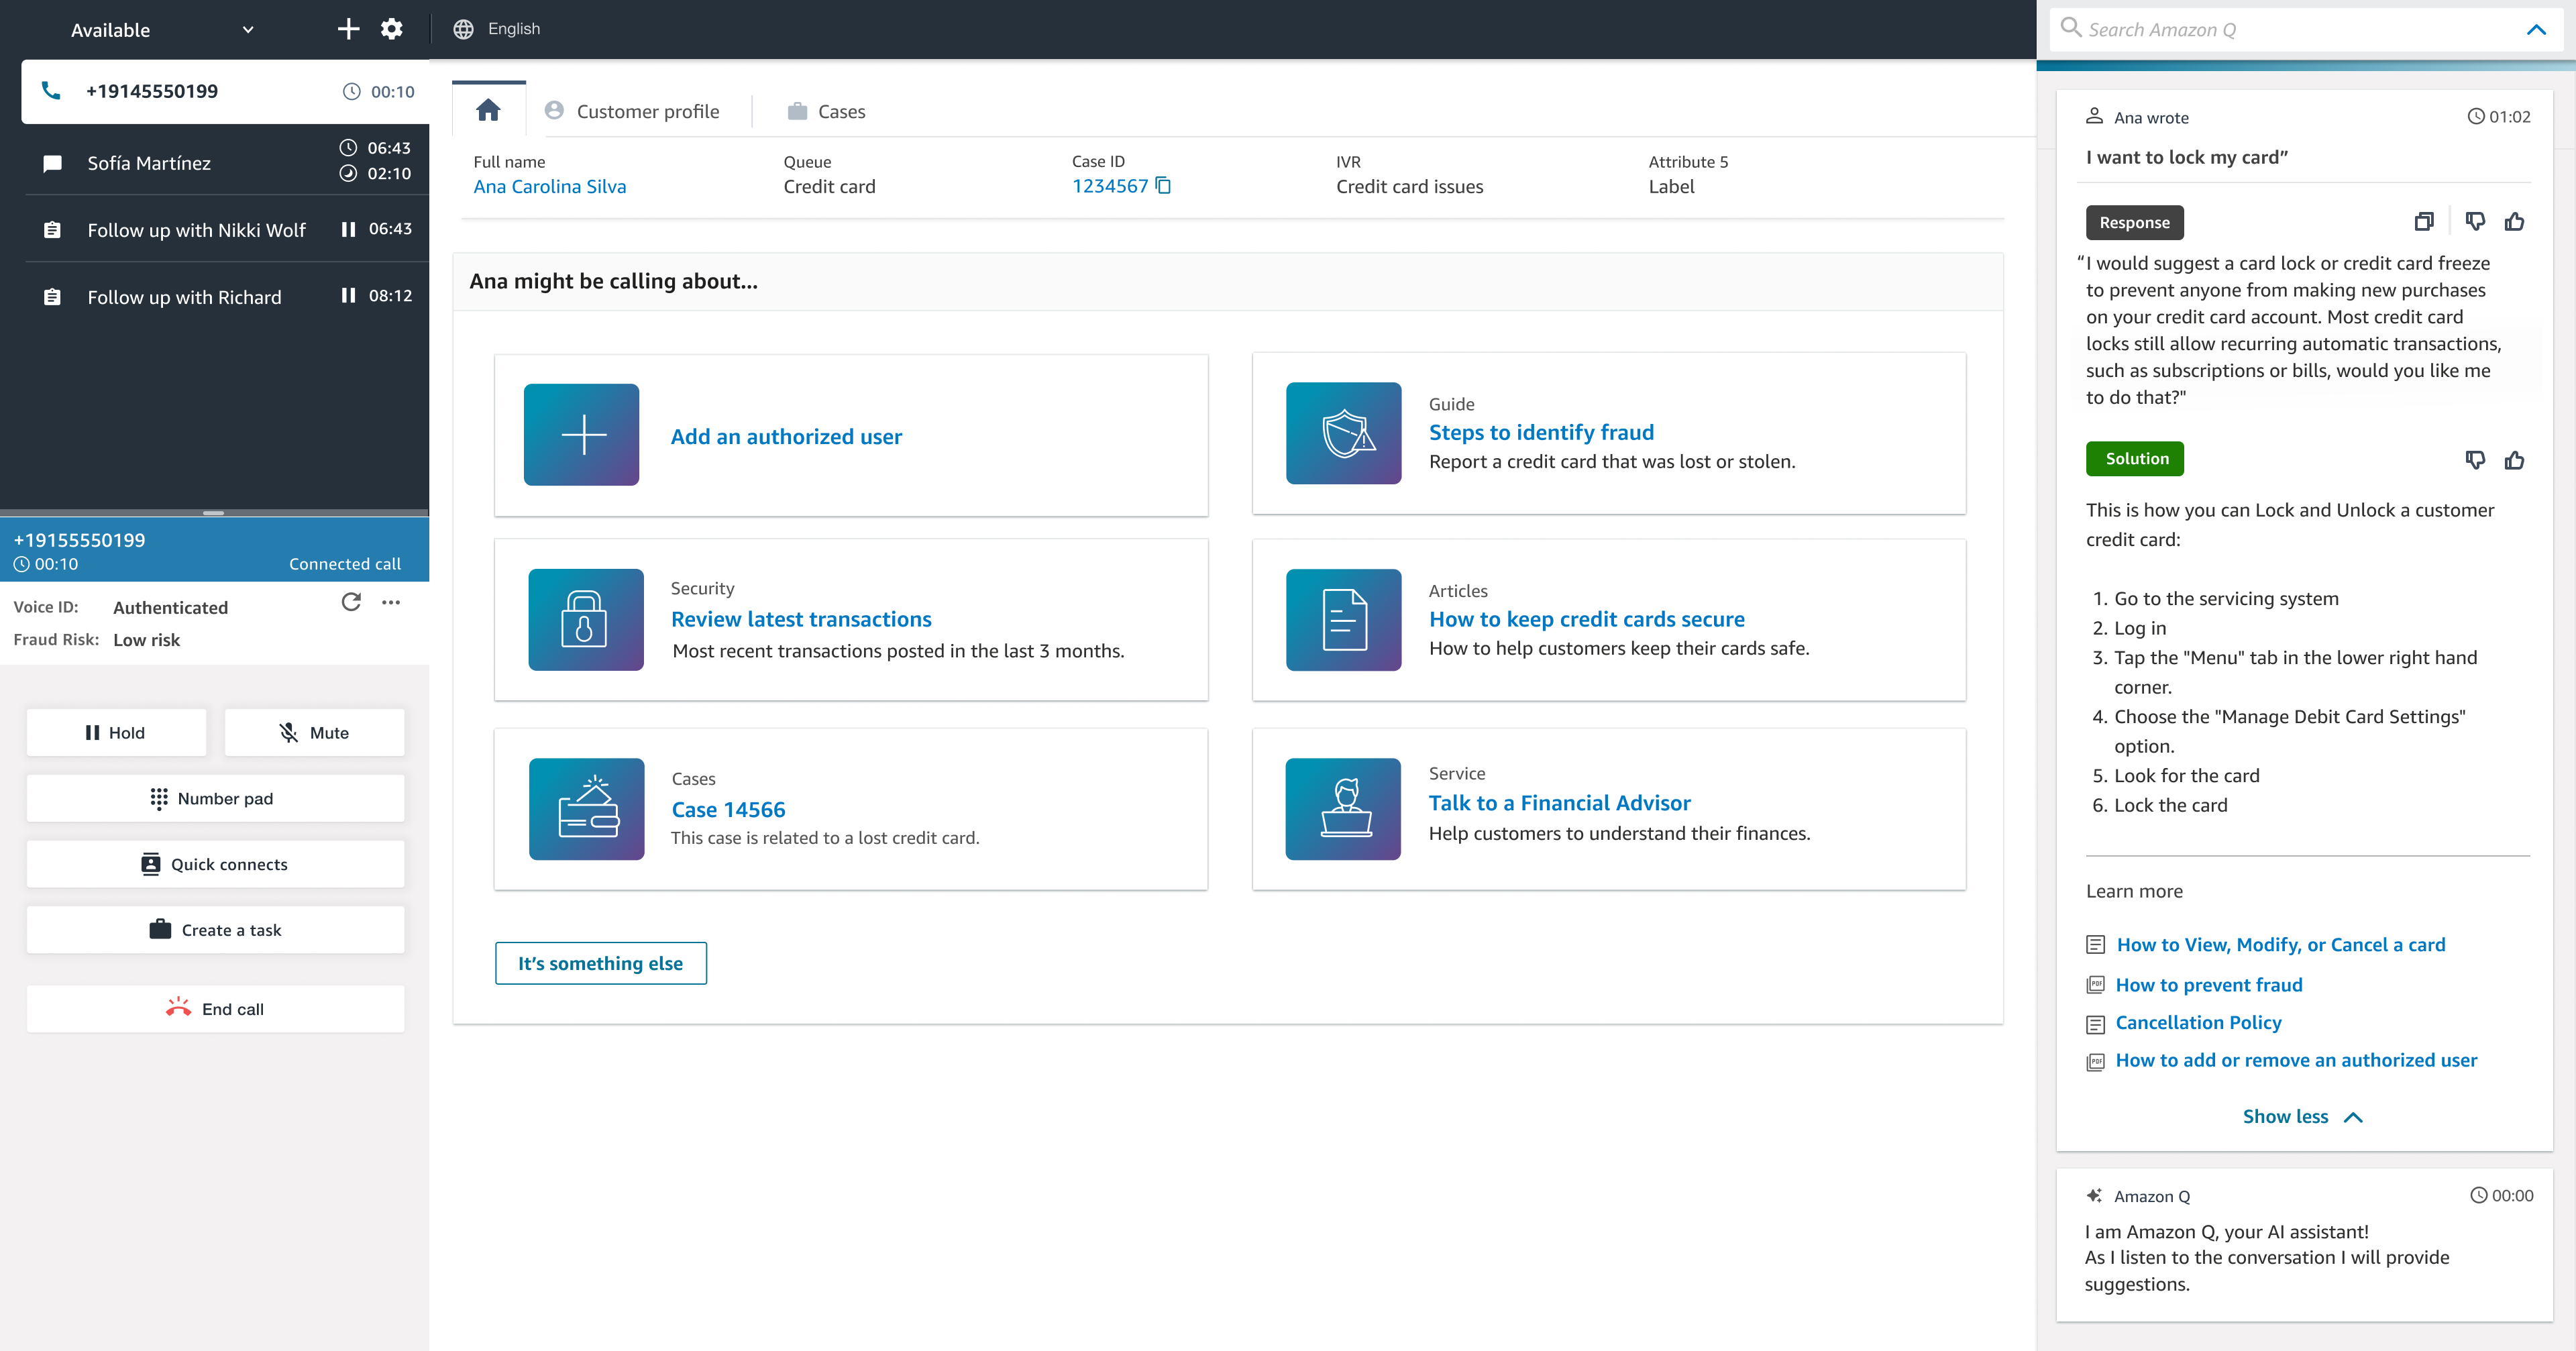Viewport: 2576px width, 1351px height.
Task: Click the Hold call button
Action: click(x=111, y=731)
